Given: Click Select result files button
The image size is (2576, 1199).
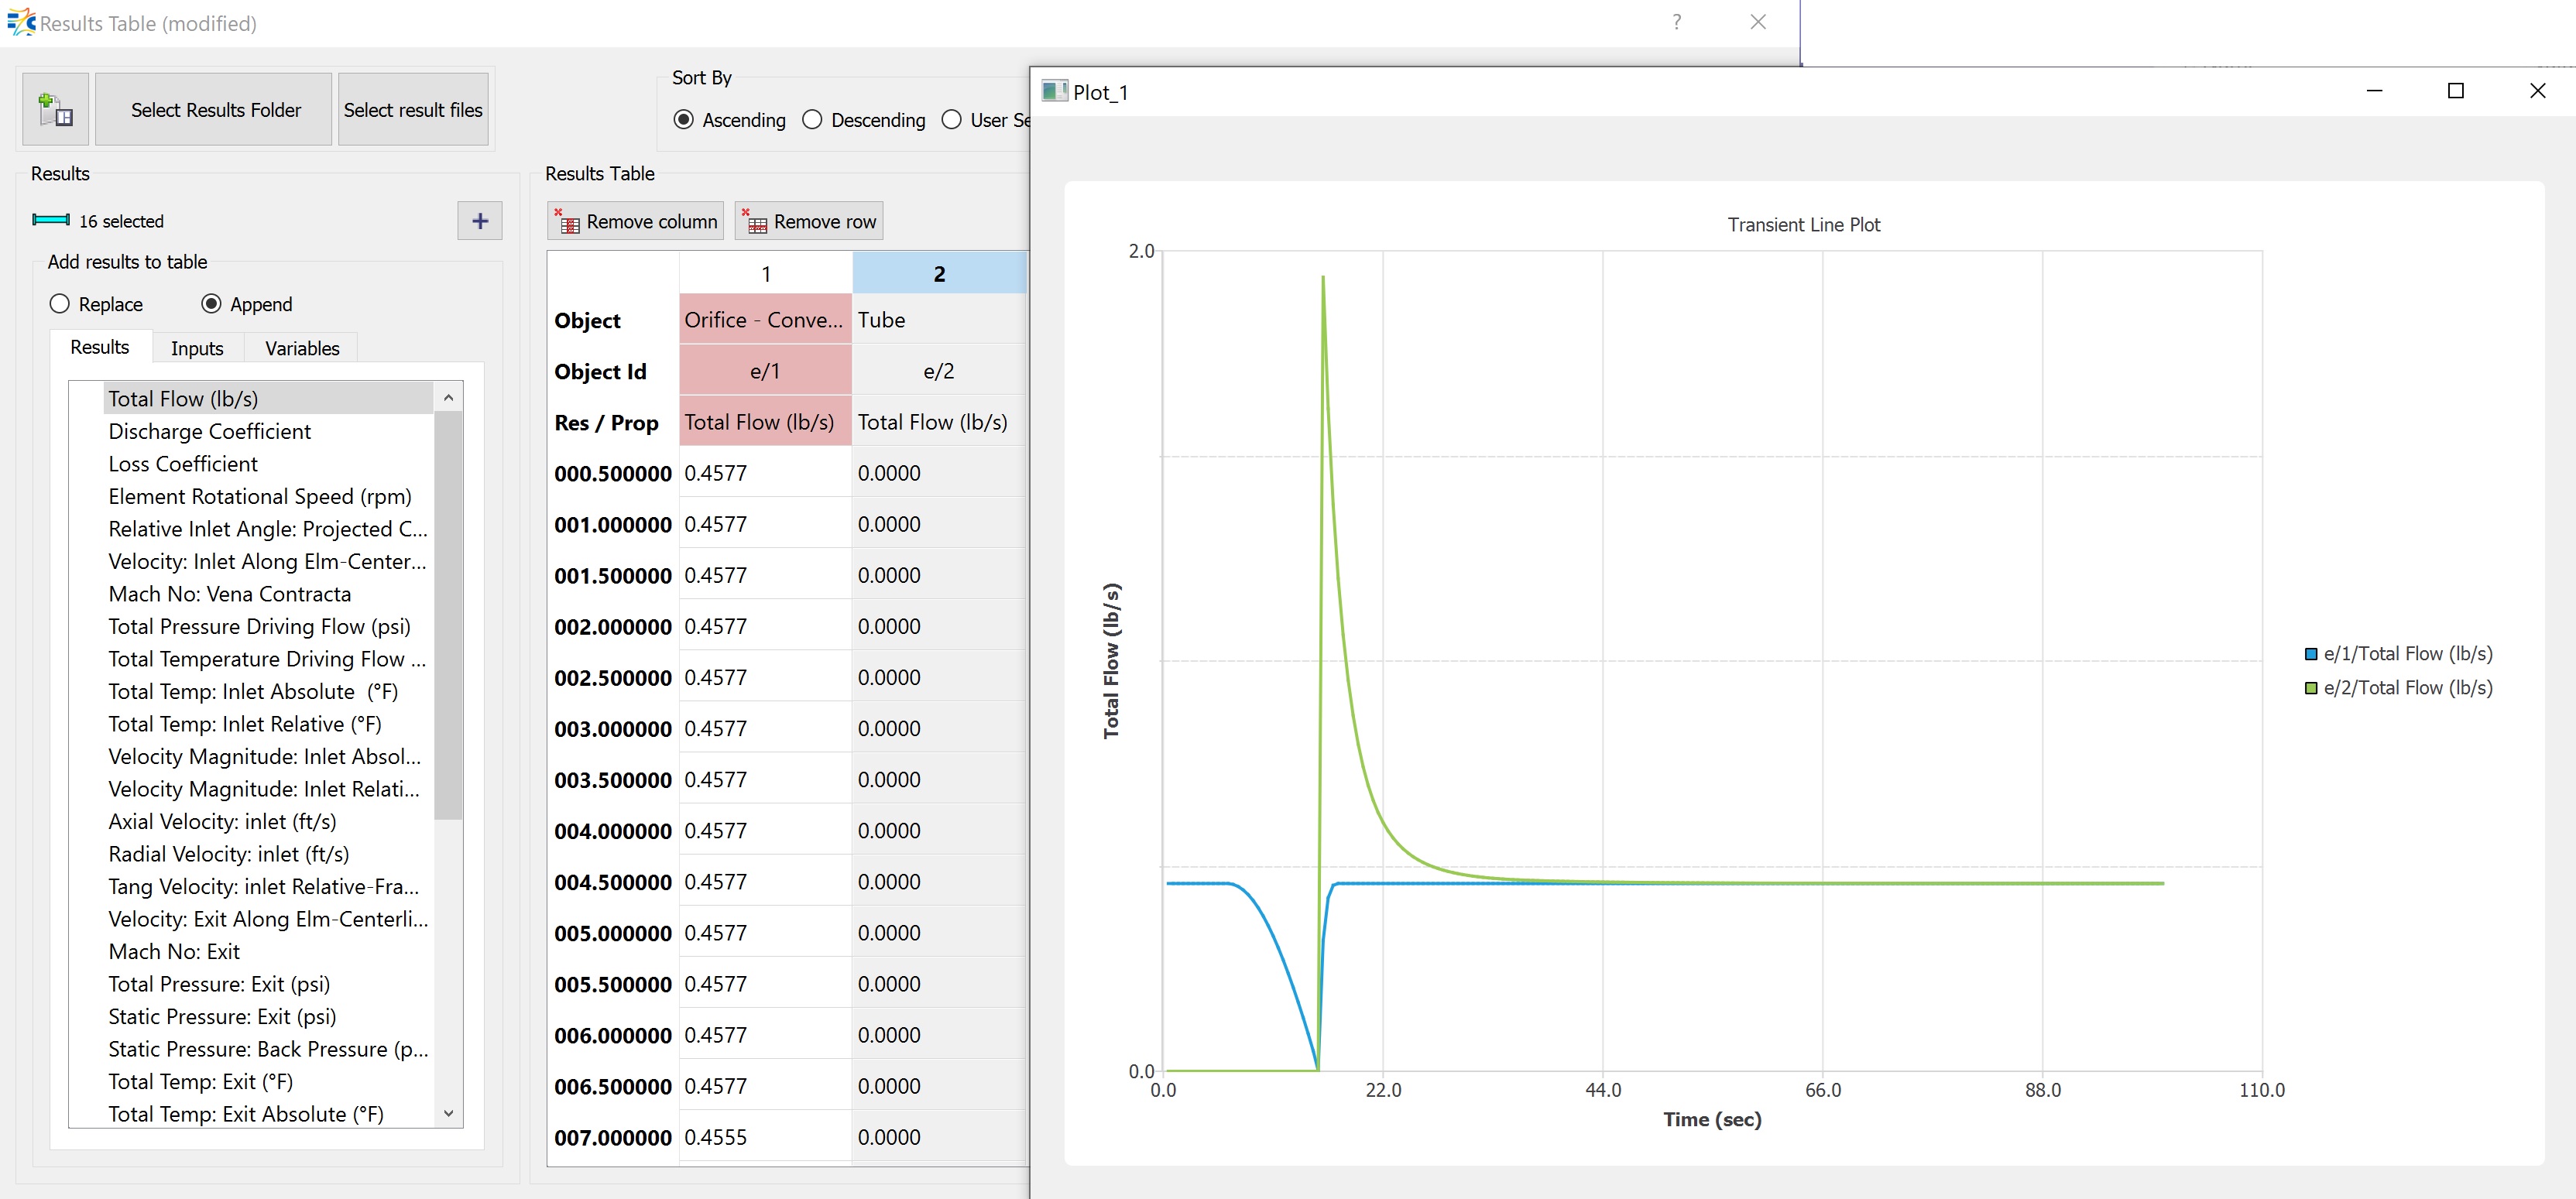Looking at the screenshot, I should [413, 110].
